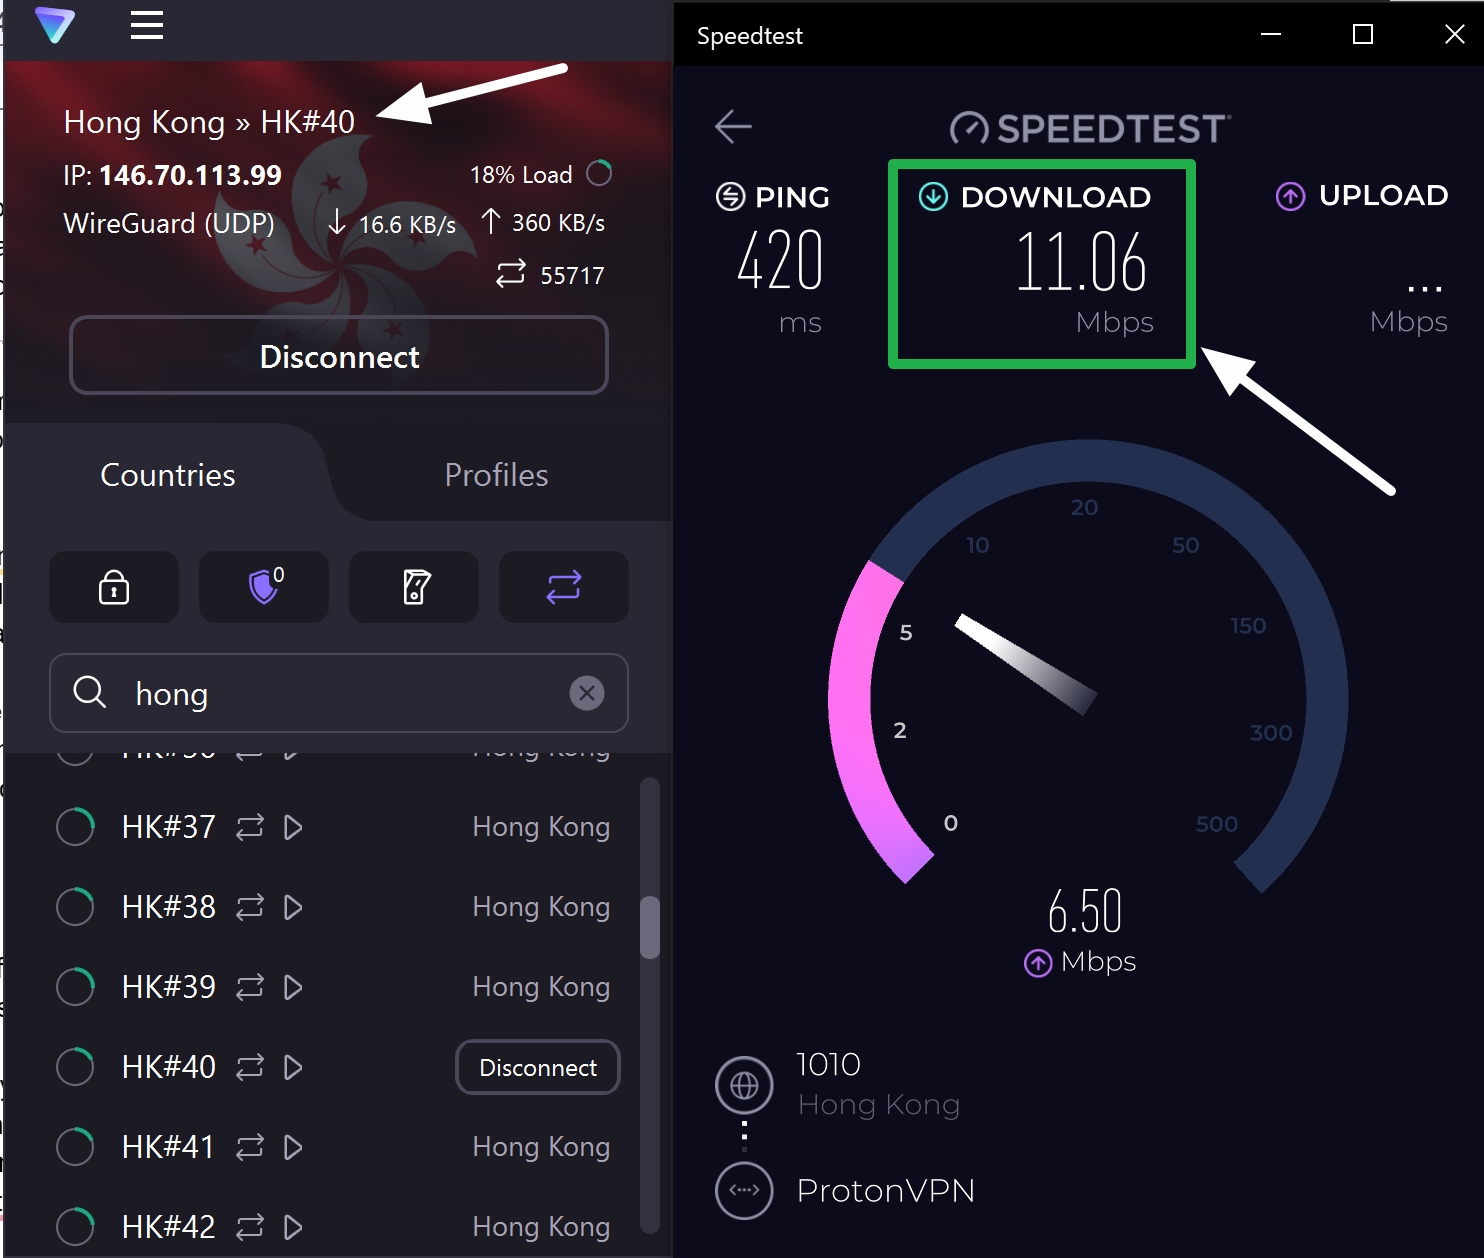The height and width of the screenshot is (1258, 1484).
Task: Click the ProtonVPN provider name in Speedtest
Action: 886,1190
